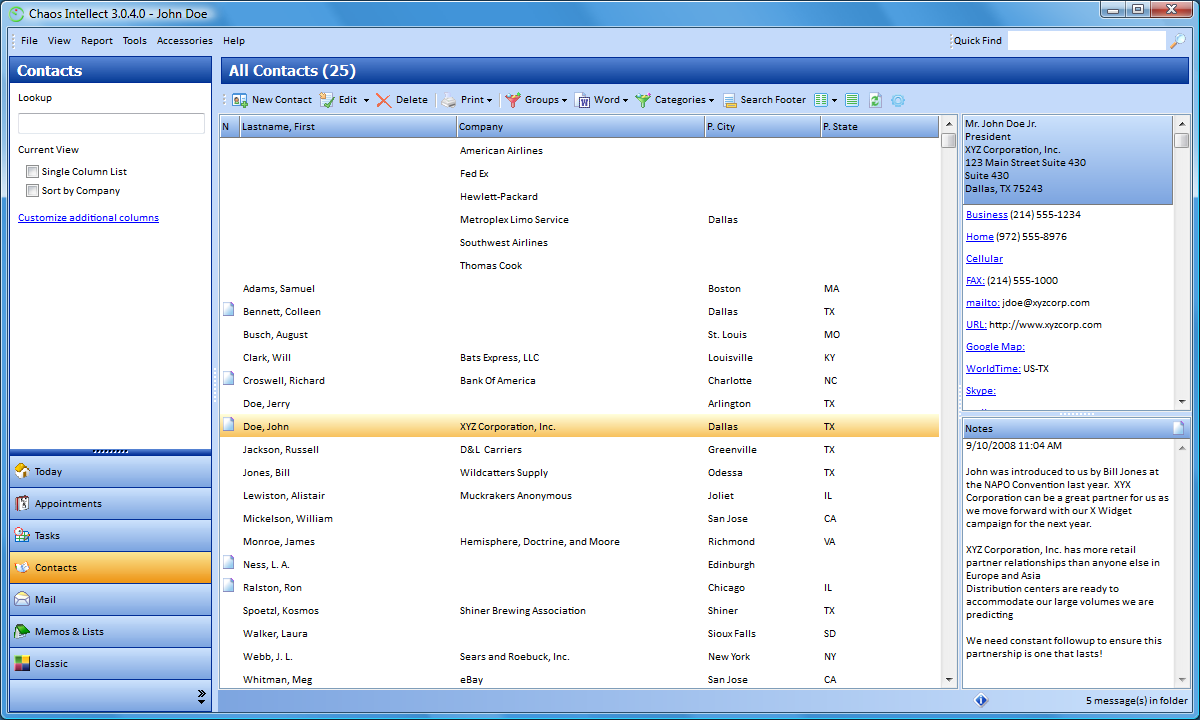1200x720 pixels.
Task: Click the red Delete X icon
Action: coord(384,100)
